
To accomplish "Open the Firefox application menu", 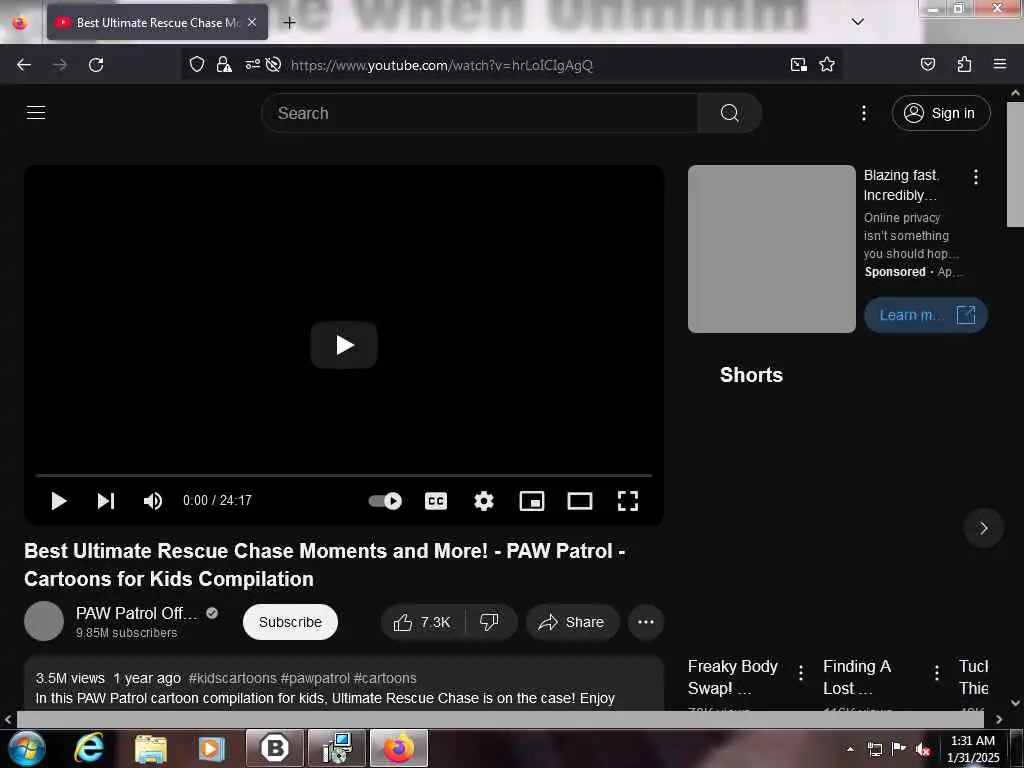I will pos(999,64).
